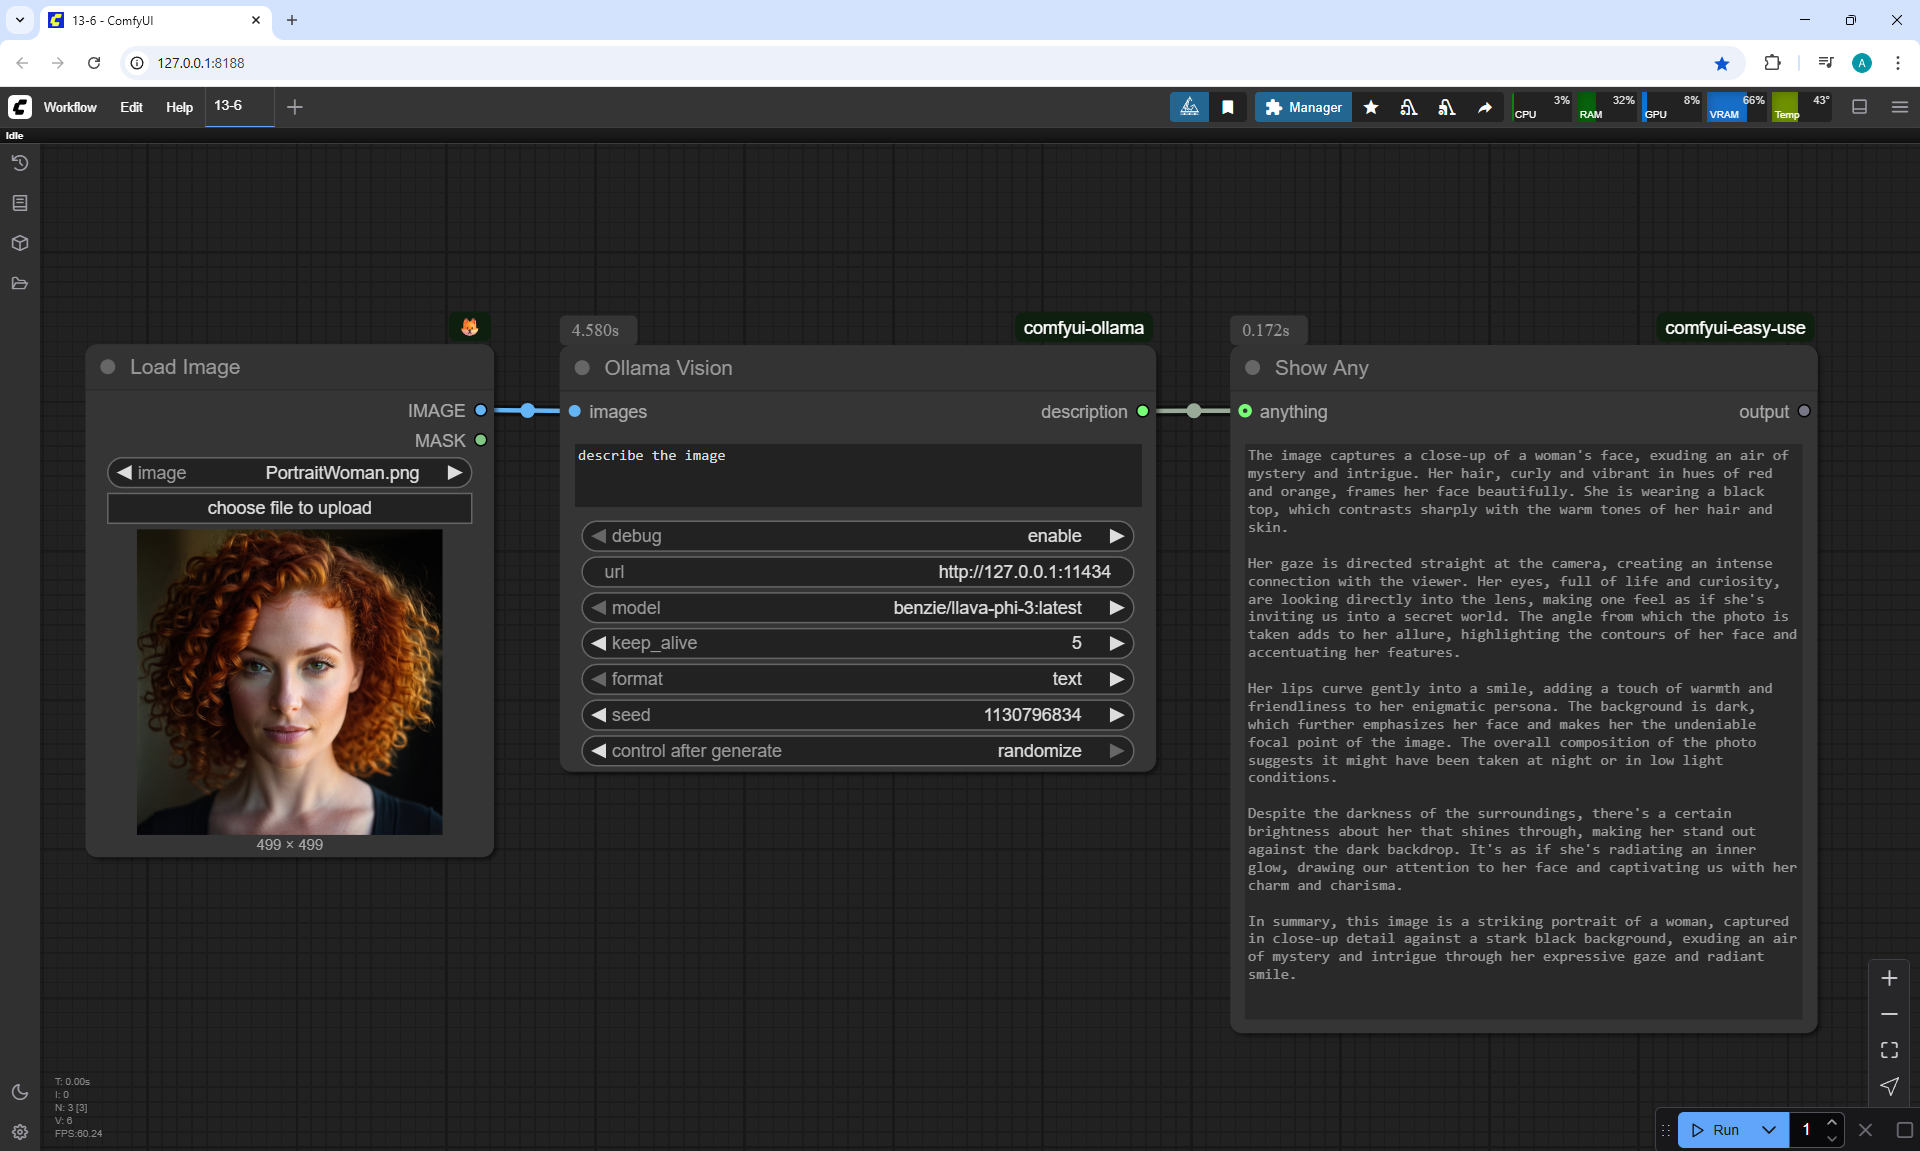Viewport: 1920px width, 1151px height.
Task: Click the bookmark icon in the toolbar
Action: [x=1227, y=107]
